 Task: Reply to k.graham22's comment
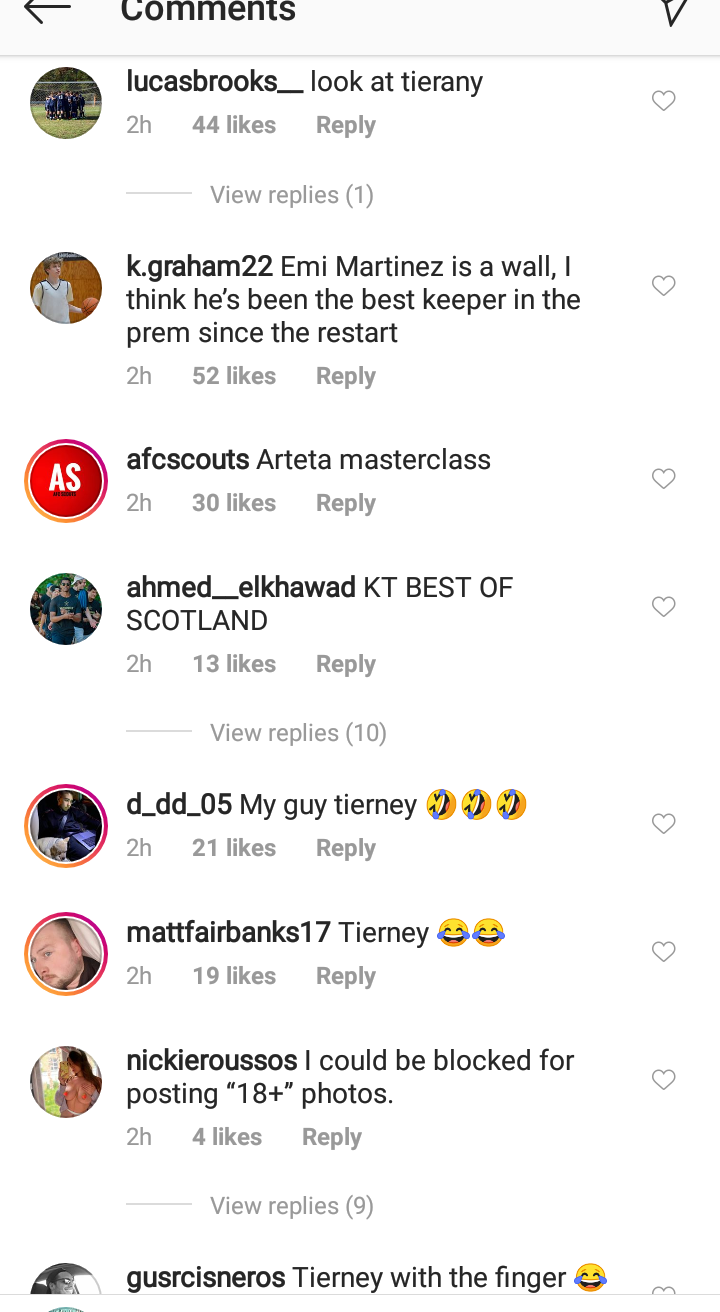346,376
